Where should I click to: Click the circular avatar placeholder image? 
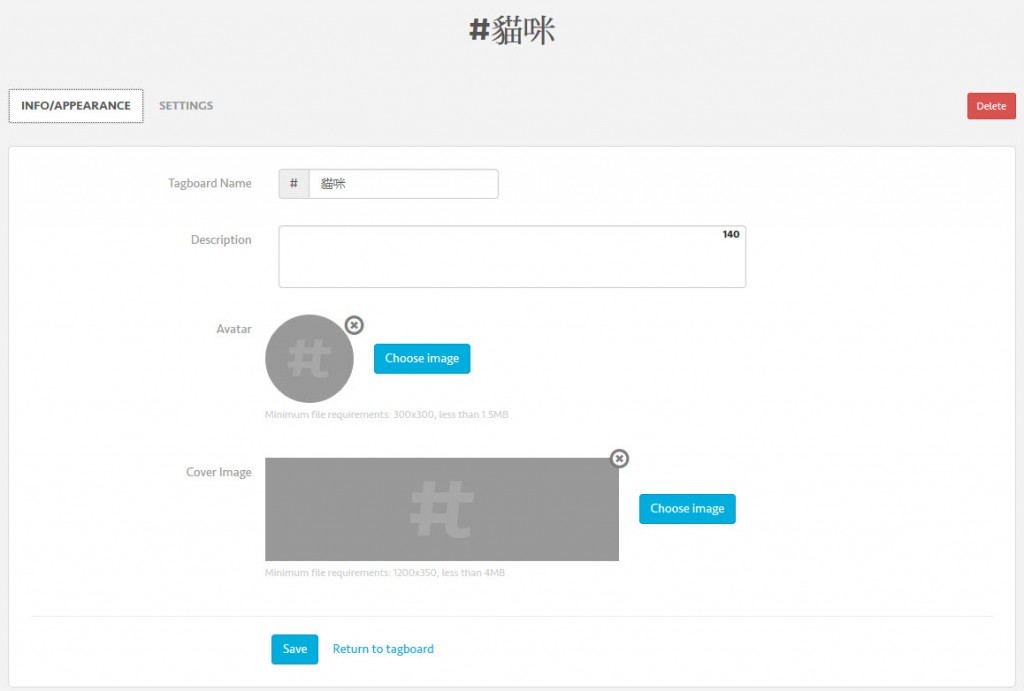click(x=309, y=359)
